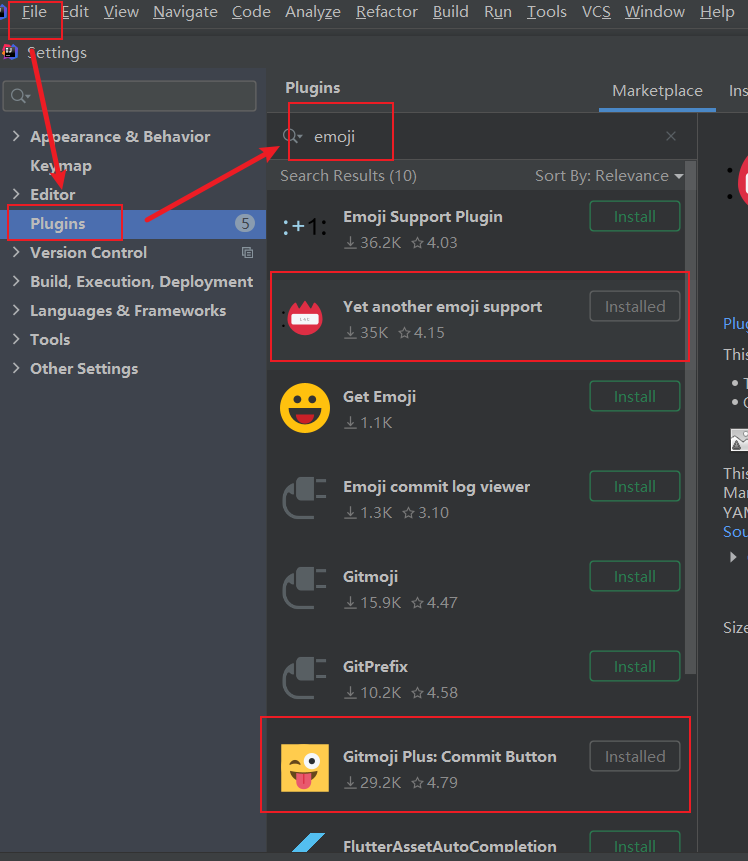The height and width of the screenshot is (861, 748).
Task: Select the GitPrefix plugin title
Action: pyautogui.click(x=376, y=667)
